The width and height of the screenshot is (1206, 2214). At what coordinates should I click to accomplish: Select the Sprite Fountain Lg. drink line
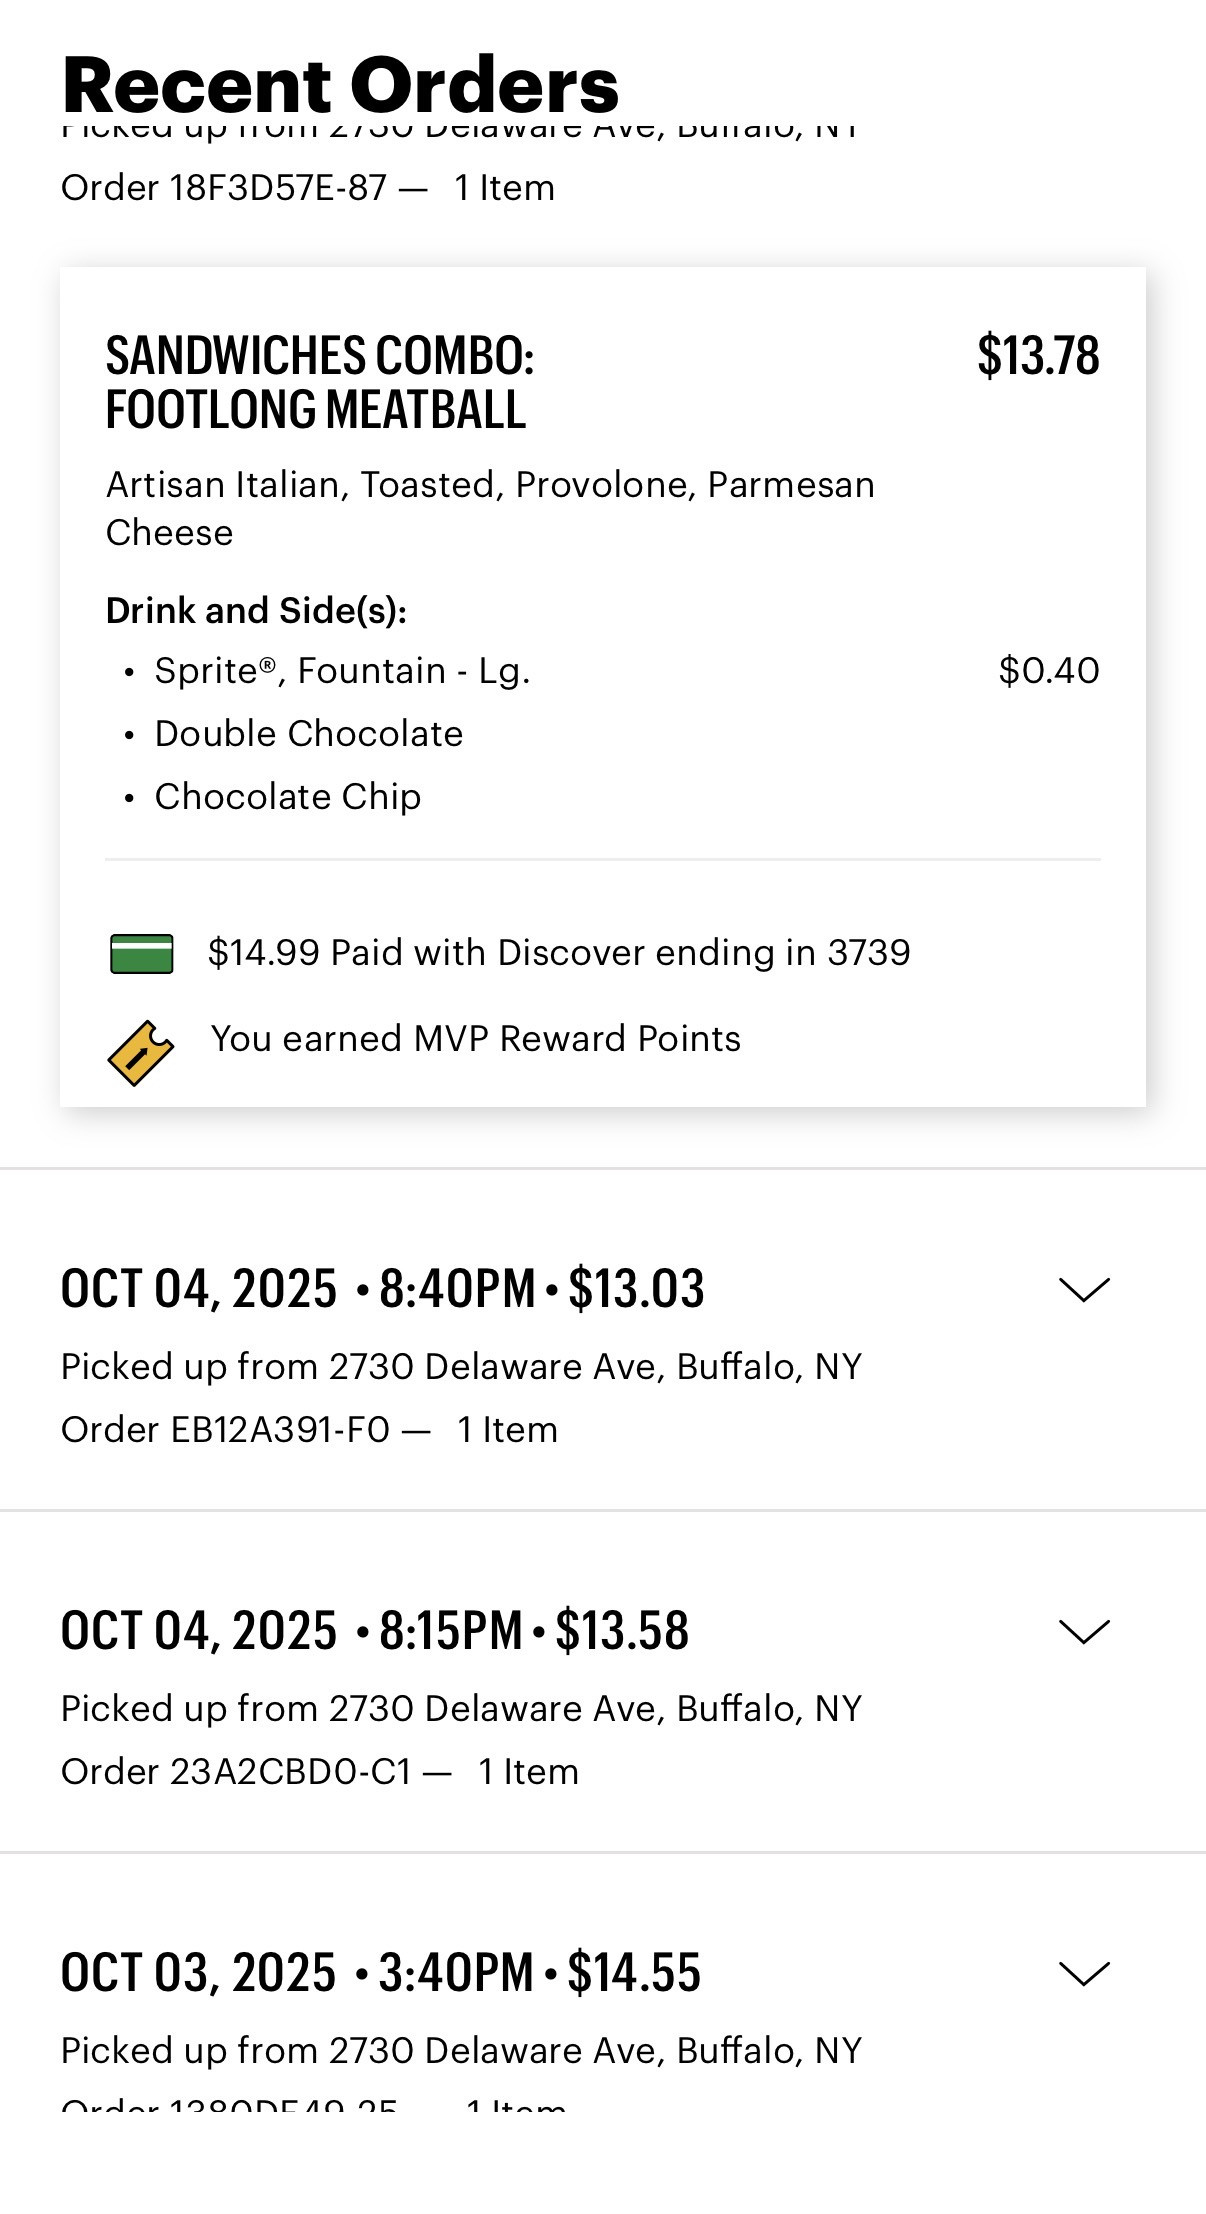(342, 671)
